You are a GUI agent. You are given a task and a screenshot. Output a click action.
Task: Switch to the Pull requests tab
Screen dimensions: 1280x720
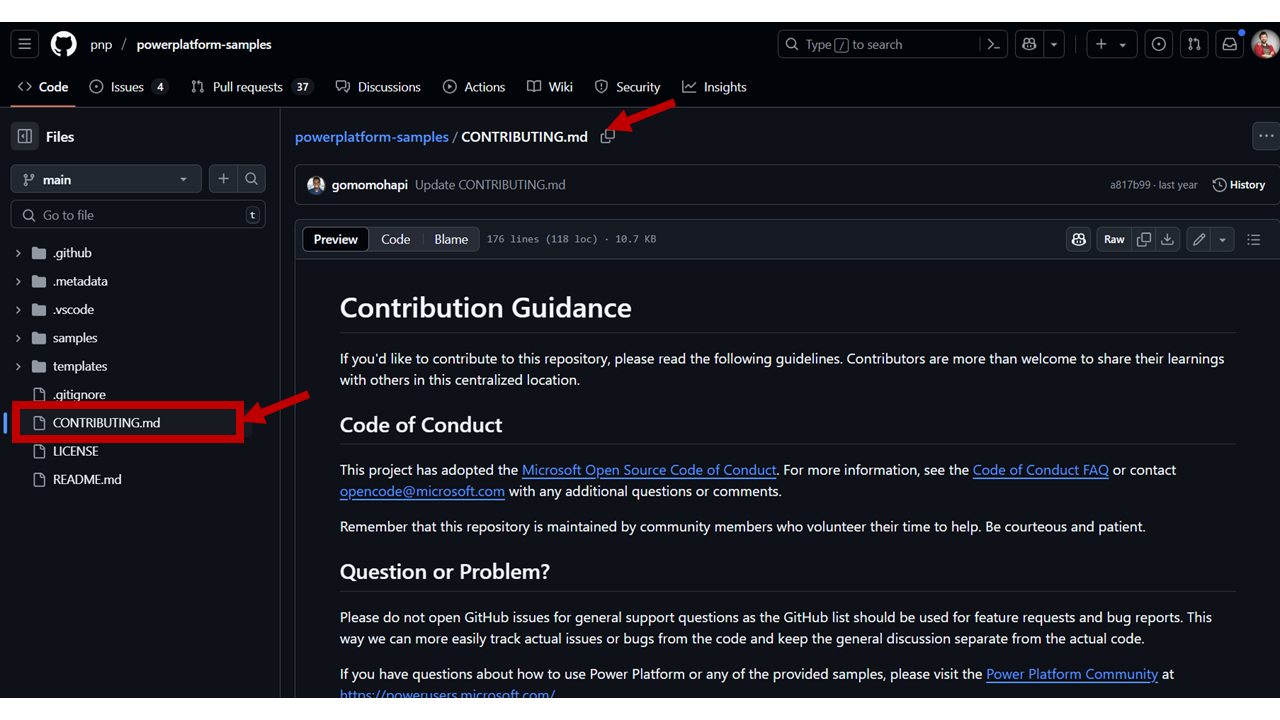pos(252,87)
